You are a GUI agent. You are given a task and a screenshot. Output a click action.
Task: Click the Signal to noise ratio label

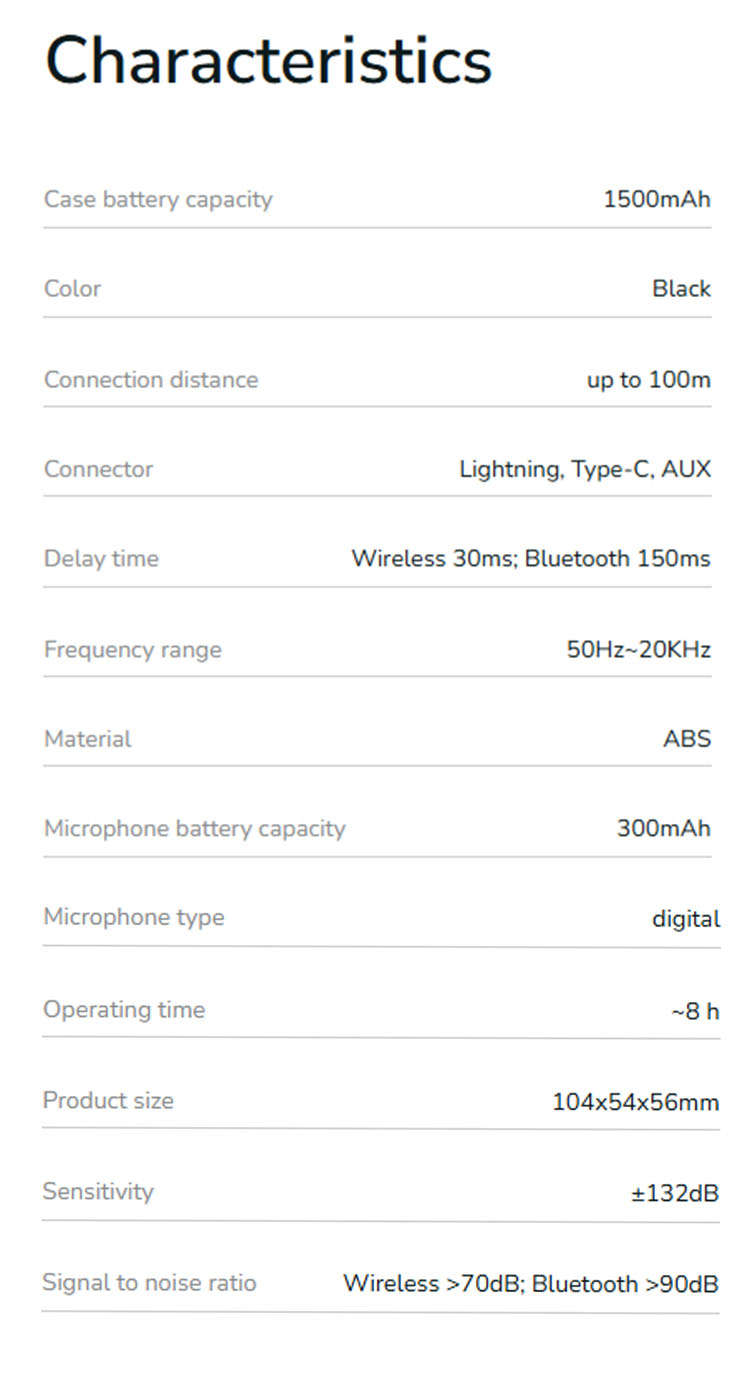pos(149,1283)
